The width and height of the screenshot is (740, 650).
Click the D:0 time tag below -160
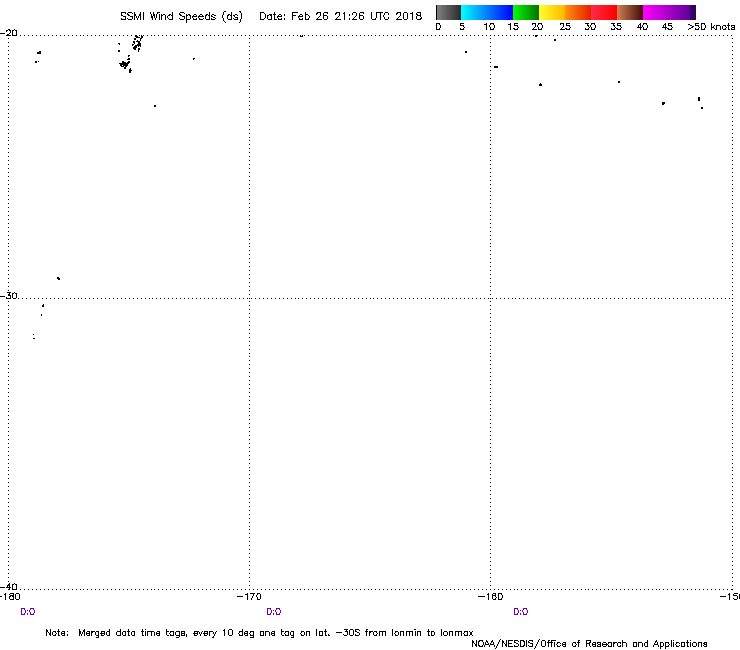520,611
